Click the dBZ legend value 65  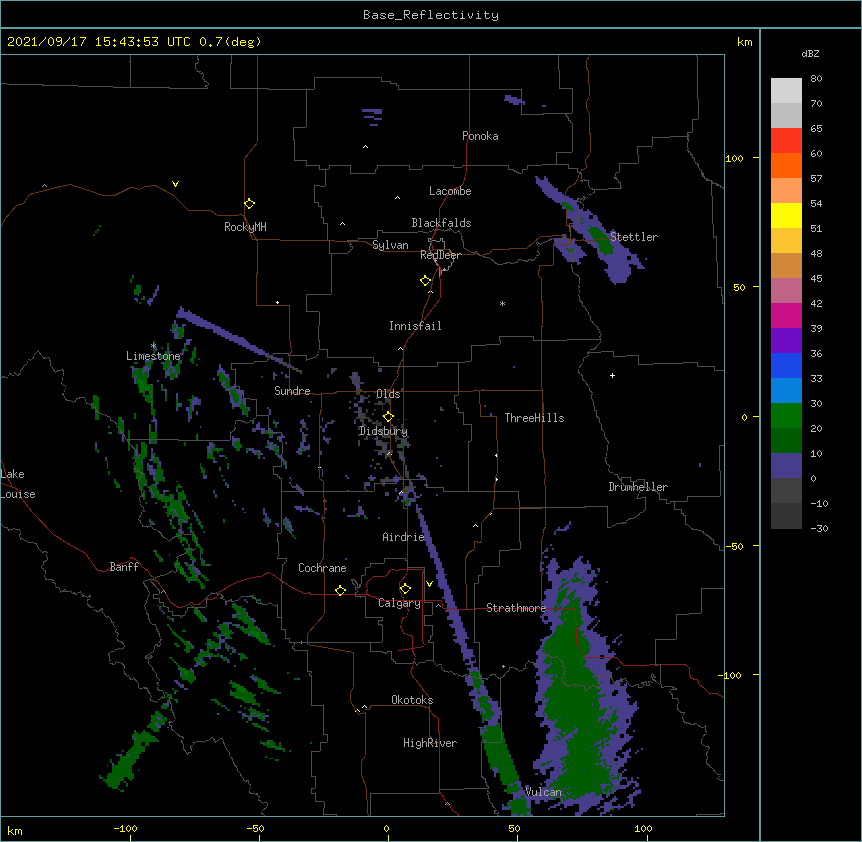pos(816,128)
